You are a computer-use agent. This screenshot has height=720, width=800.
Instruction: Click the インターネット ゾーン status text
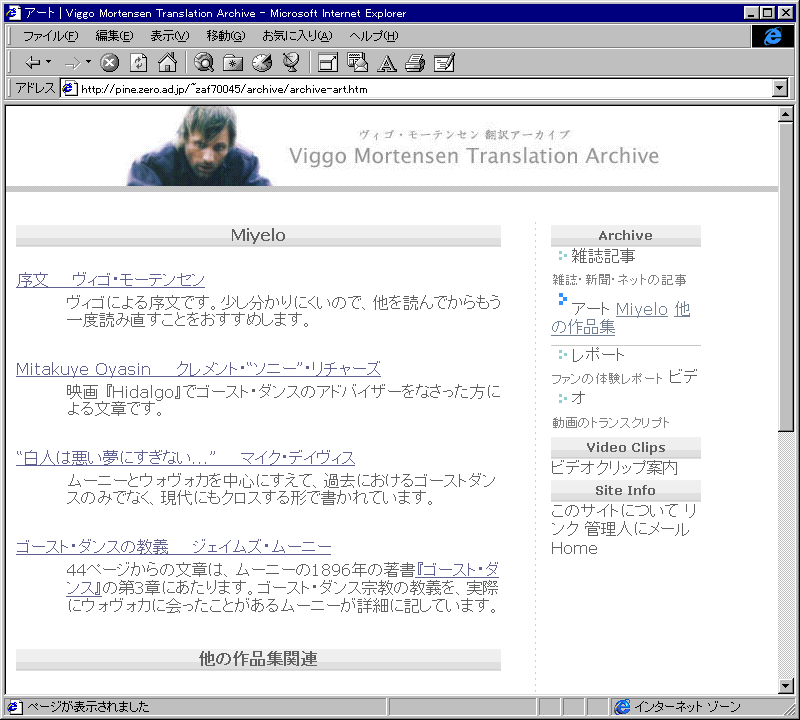click(x=687, y=707)
